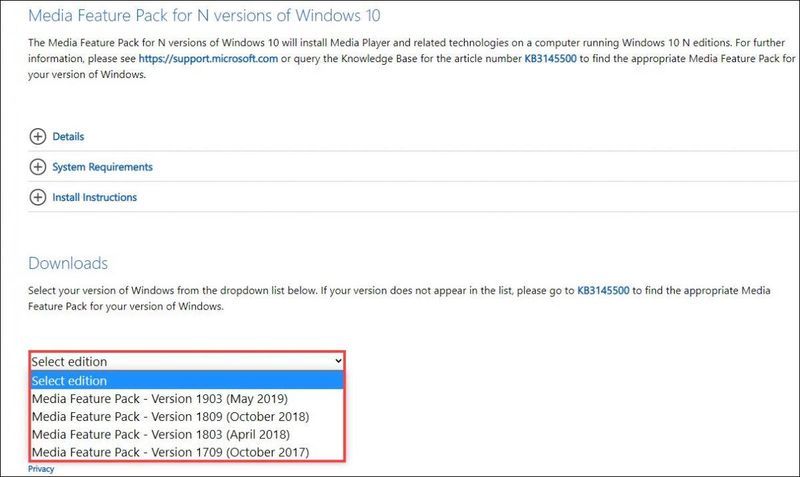800x477 pixels.
Task: Open the https://support.microsoft.com link
Action: click(x=208, y=59)
